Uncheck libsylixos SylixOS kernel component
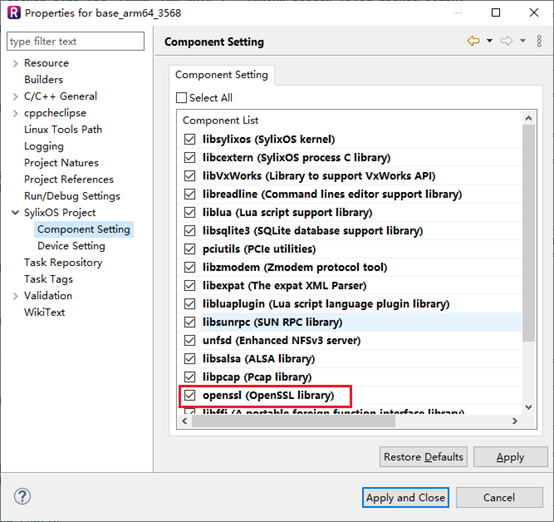 pyautogui.click(x=190, y=139)
